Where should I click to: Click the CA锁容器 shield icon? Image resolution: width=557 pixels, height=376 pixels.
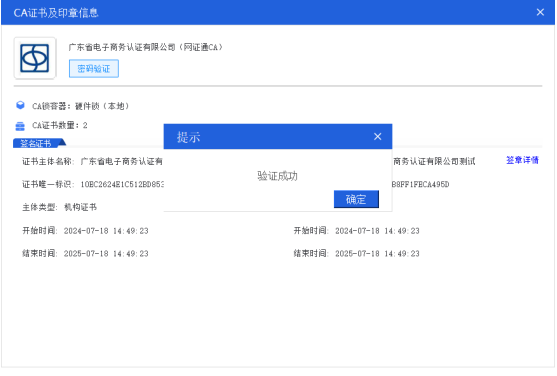click(20, 105)
